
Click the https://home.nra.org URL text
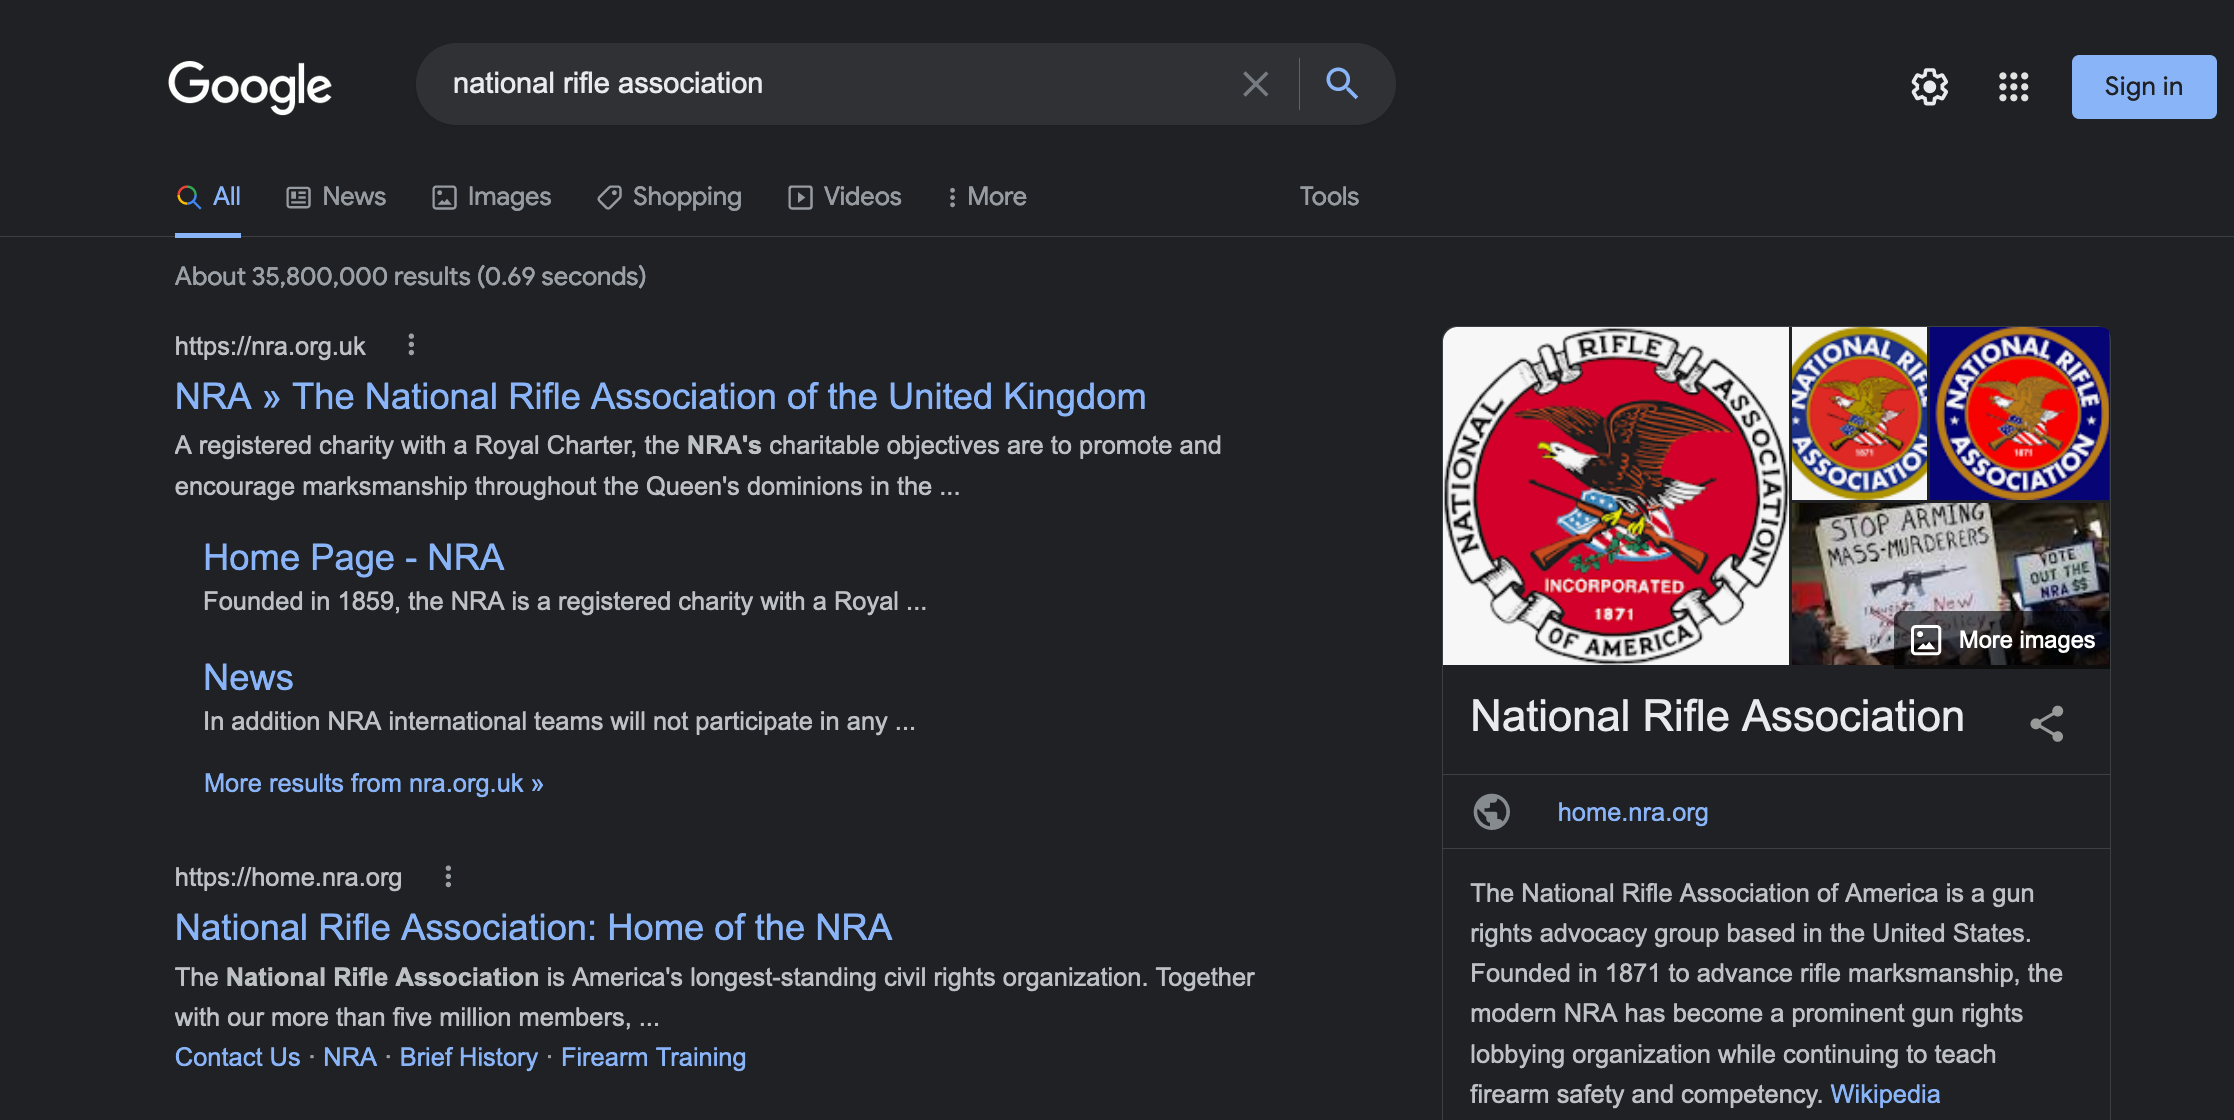[288, 877]
